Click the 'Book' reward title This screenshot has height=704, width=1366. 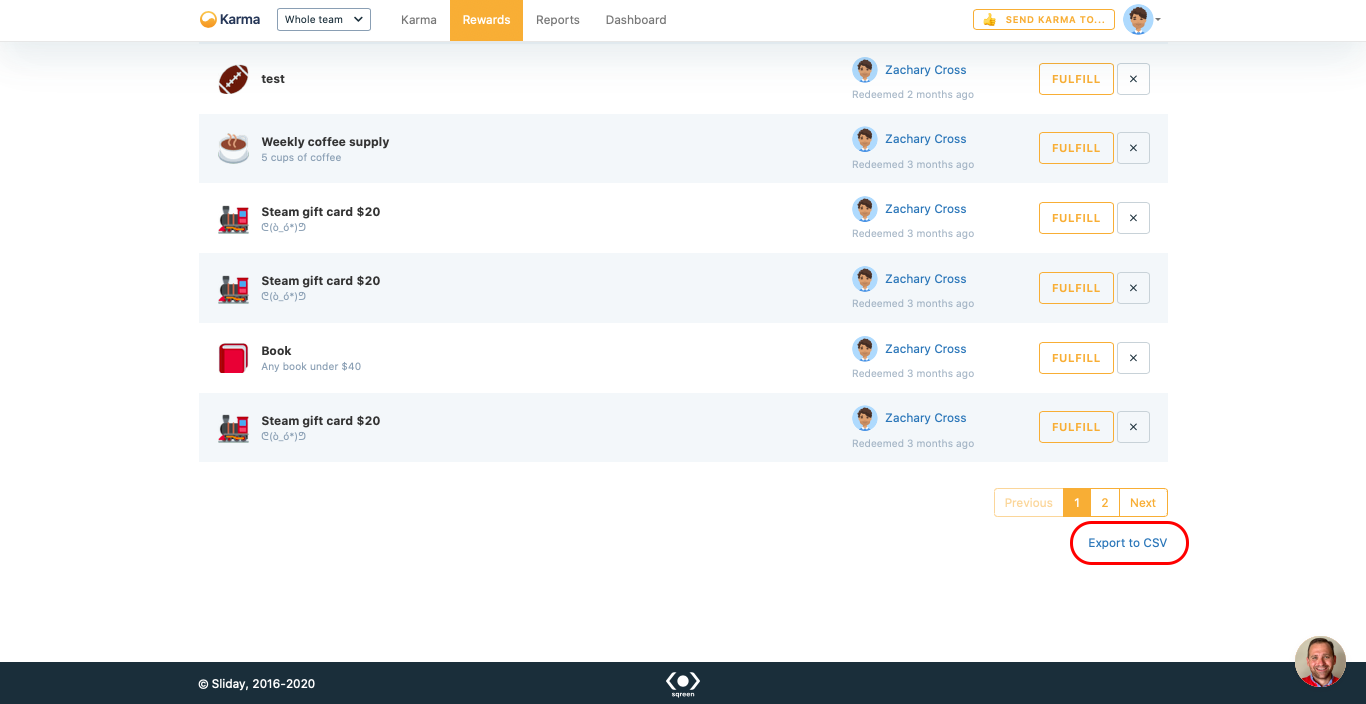tap(276, 351)
